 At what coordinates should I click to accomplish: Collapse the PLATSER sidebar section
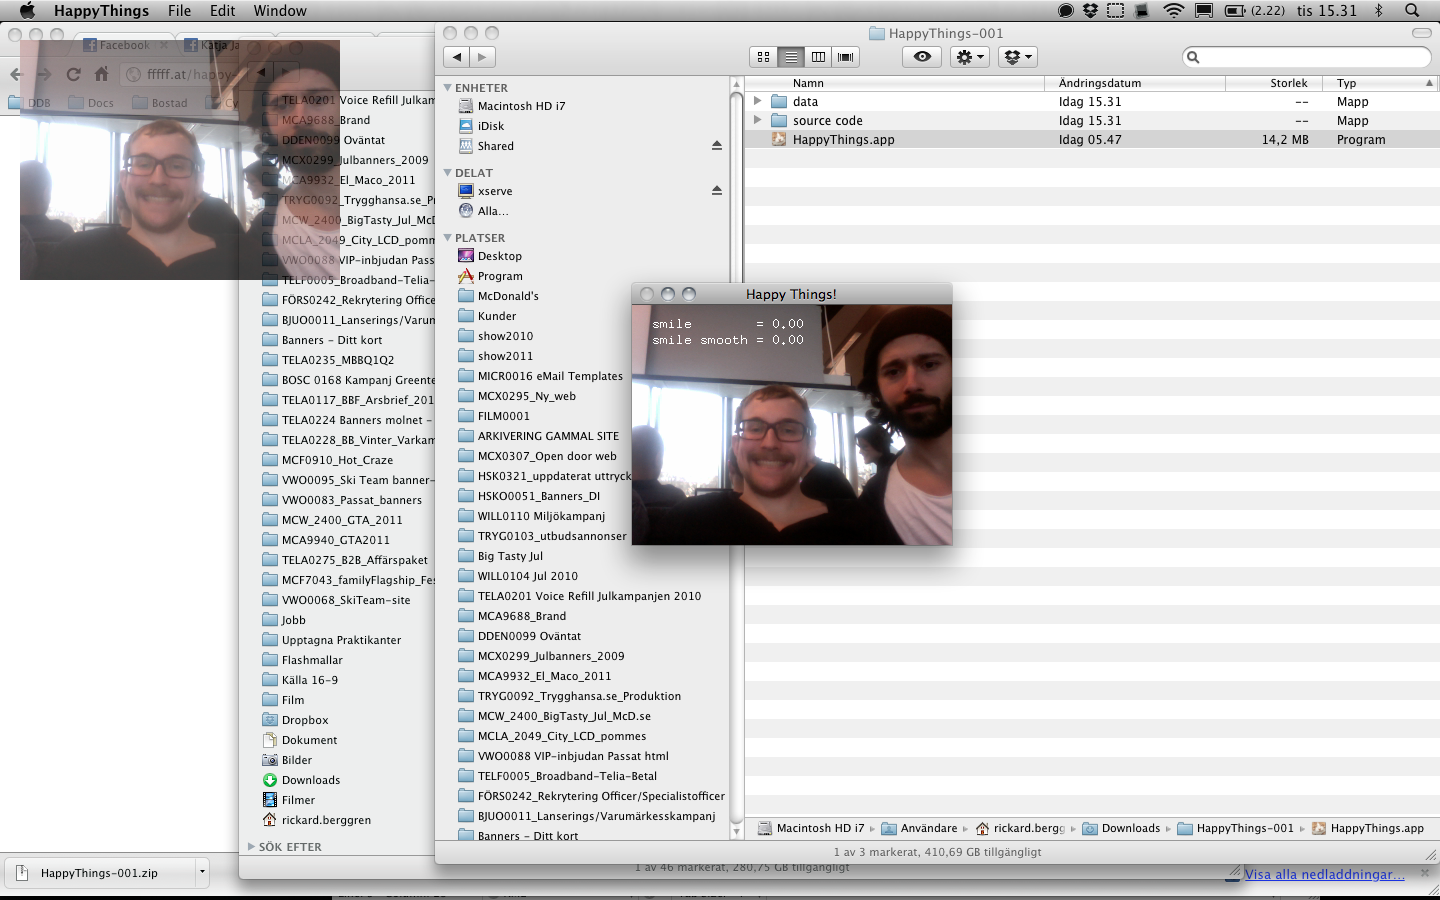tap(448, 238)
